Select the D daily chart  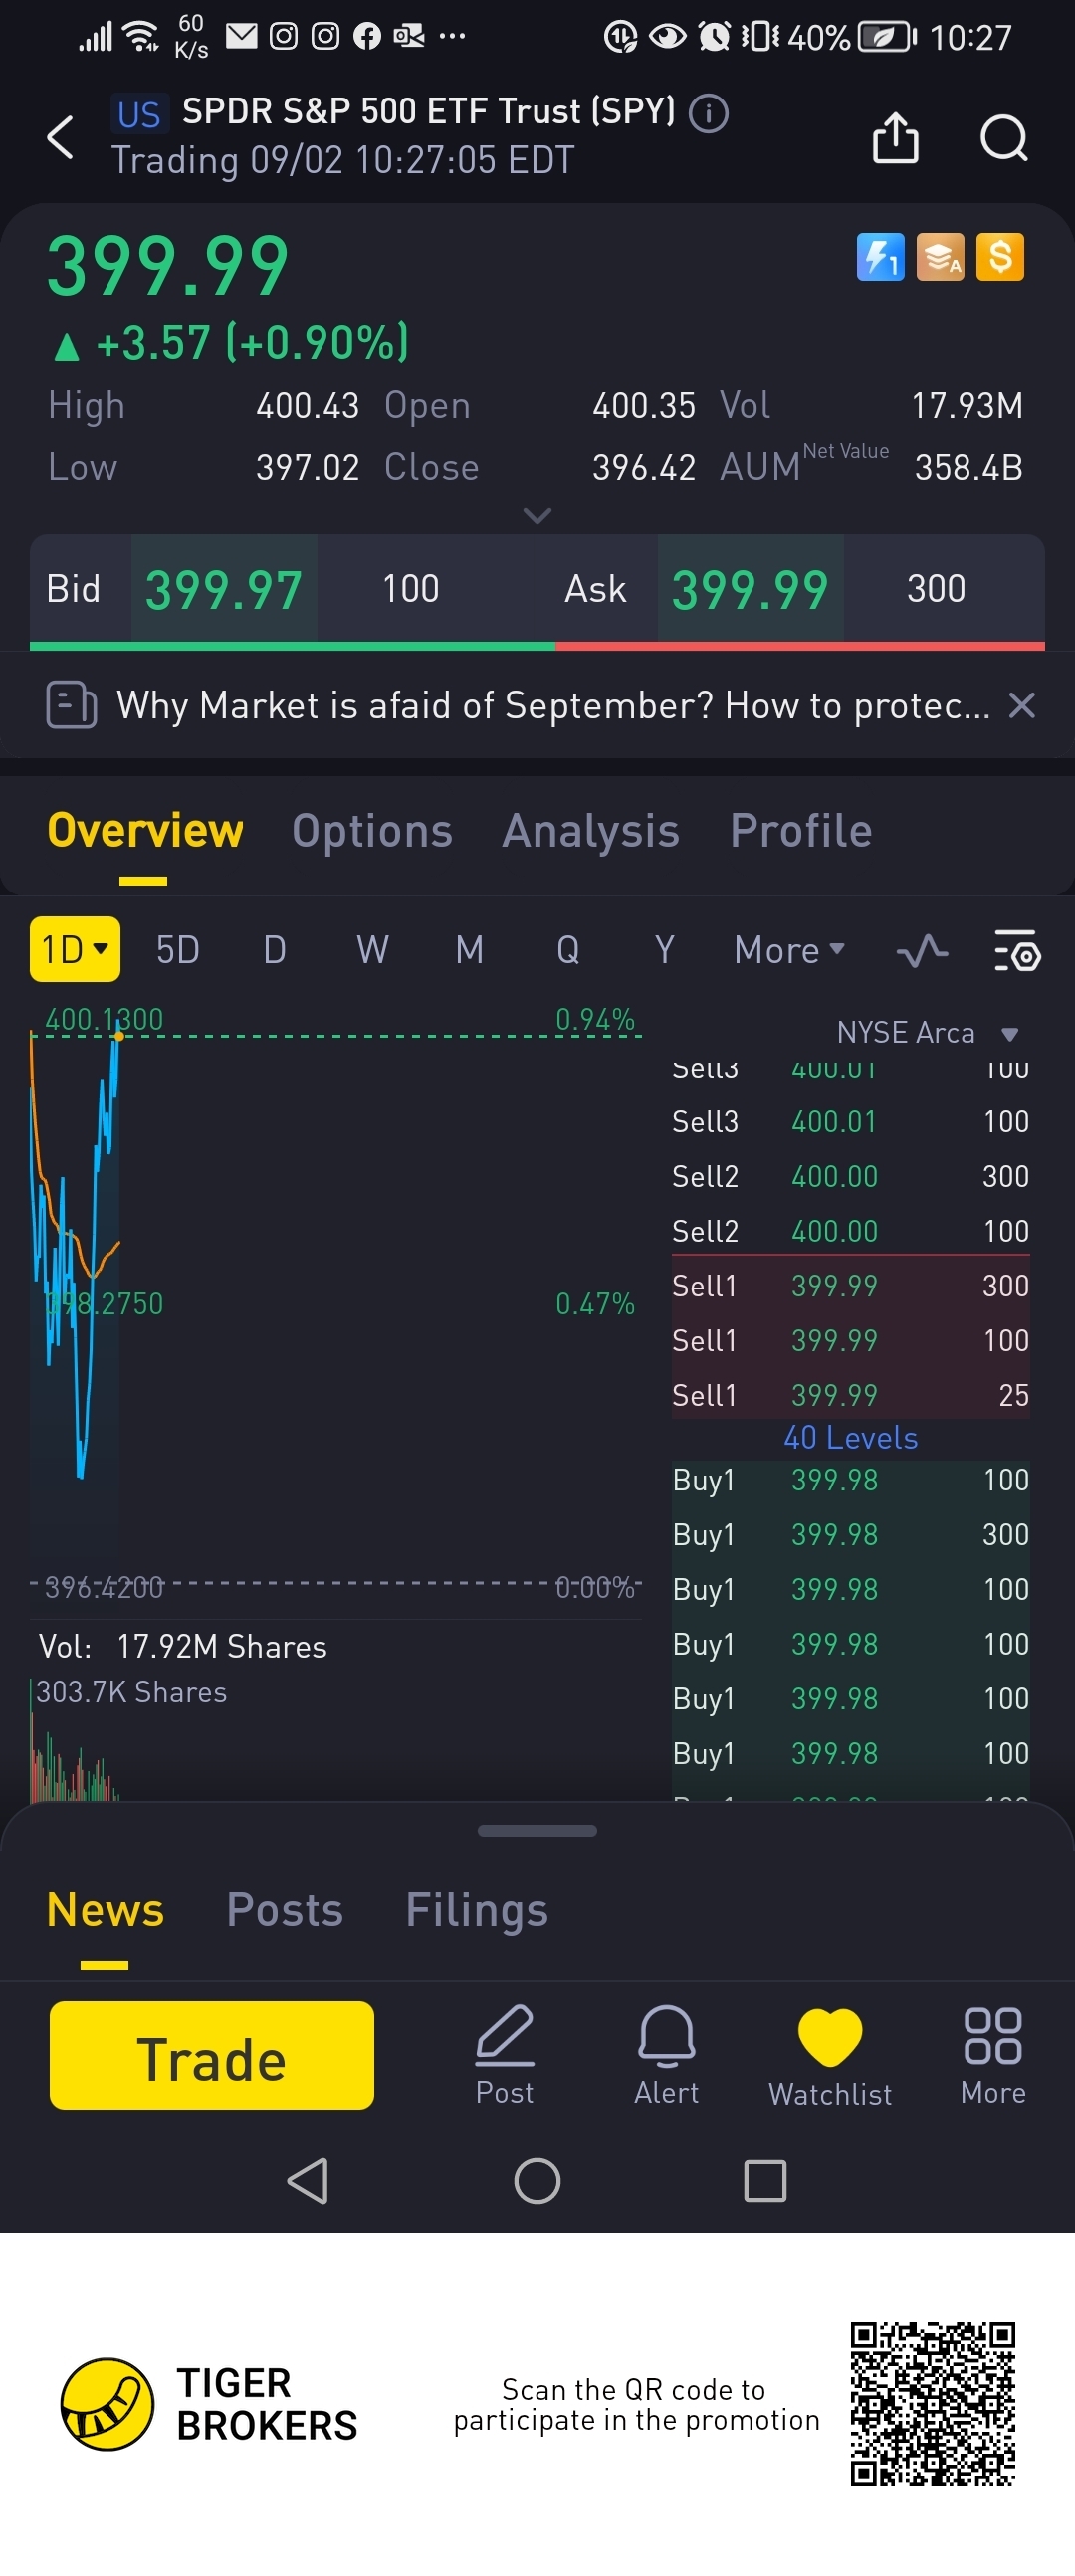point(275,950)
